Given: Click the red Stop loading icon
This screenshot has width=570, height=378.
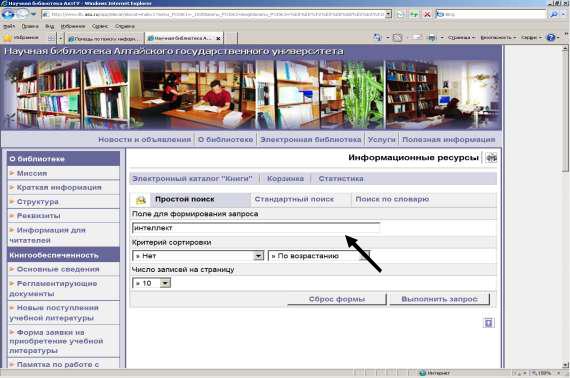Looking at the screenshot, I should point(428,14).
